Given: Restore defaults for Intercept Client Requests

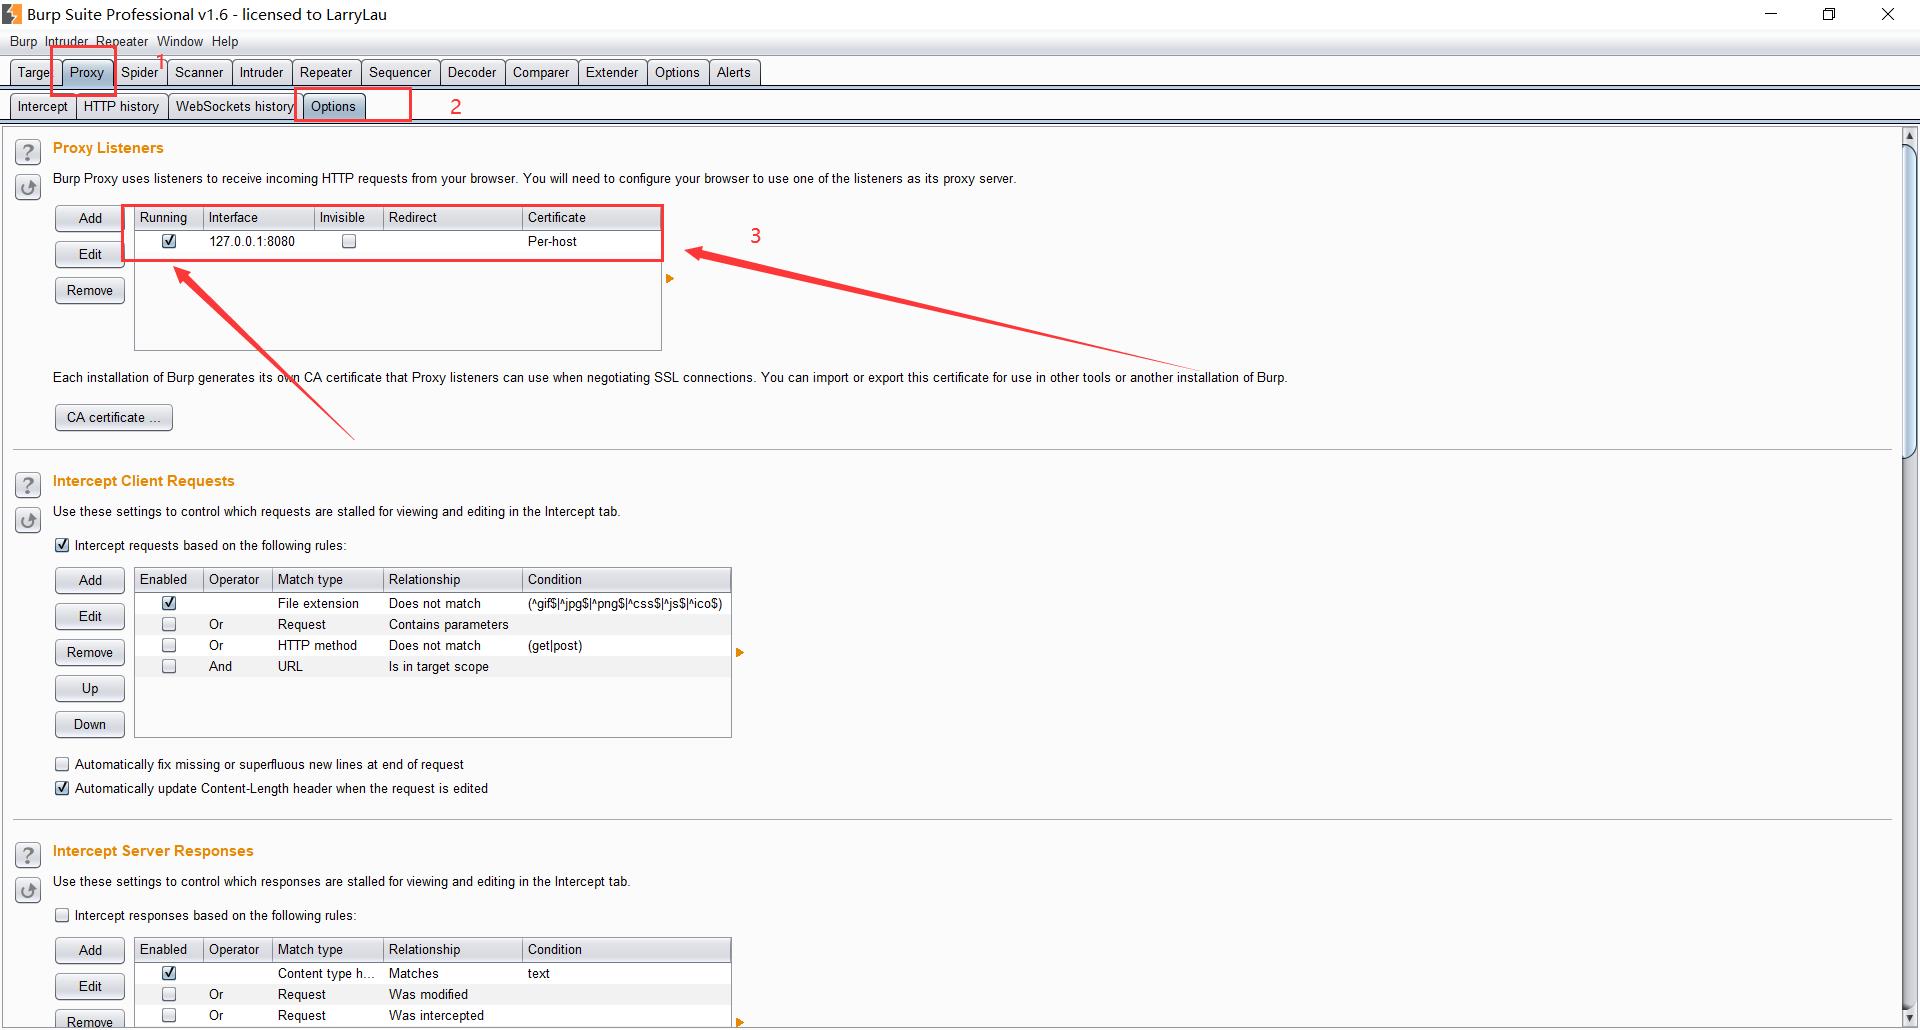Looking at the screenshot, I should point(28,520).
